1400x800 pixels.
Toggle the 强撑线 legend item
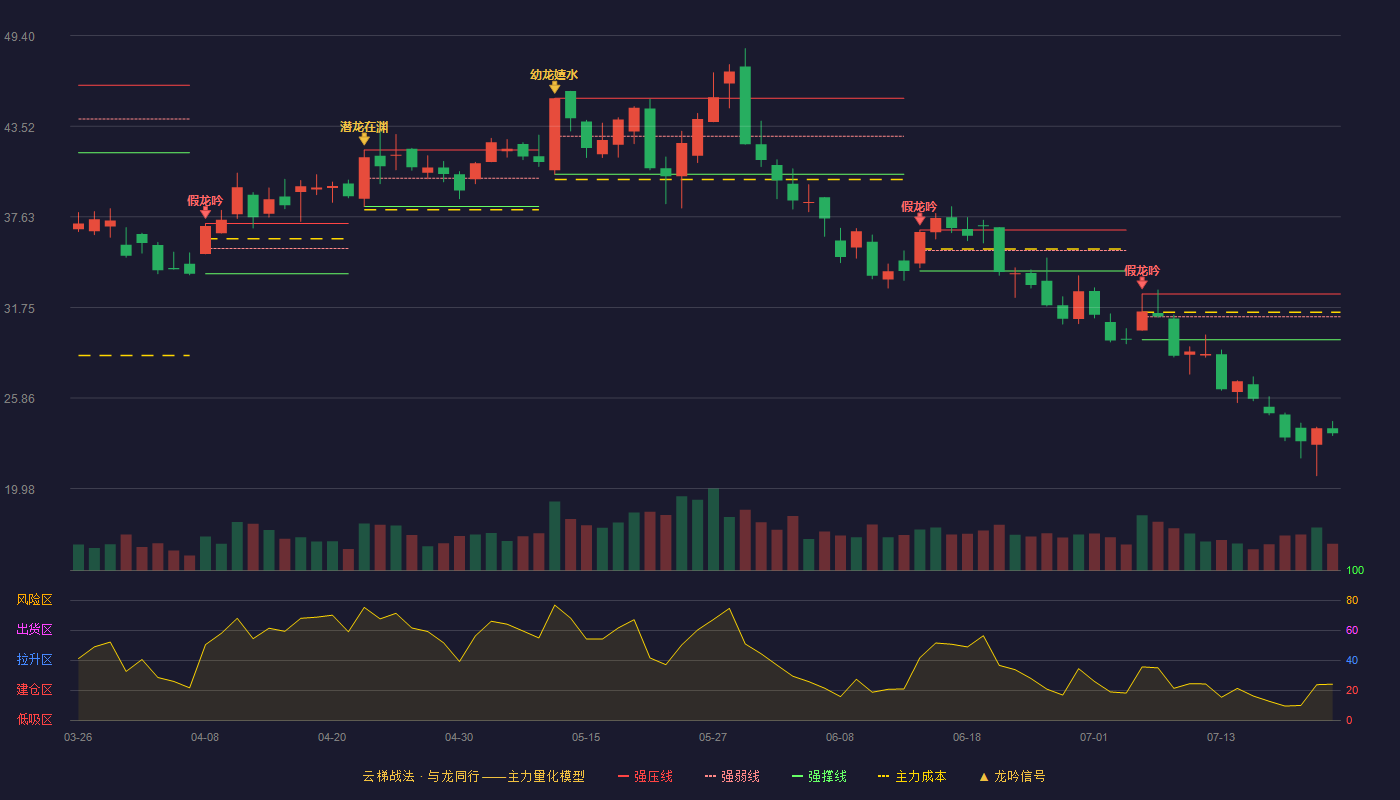point(819,776)
